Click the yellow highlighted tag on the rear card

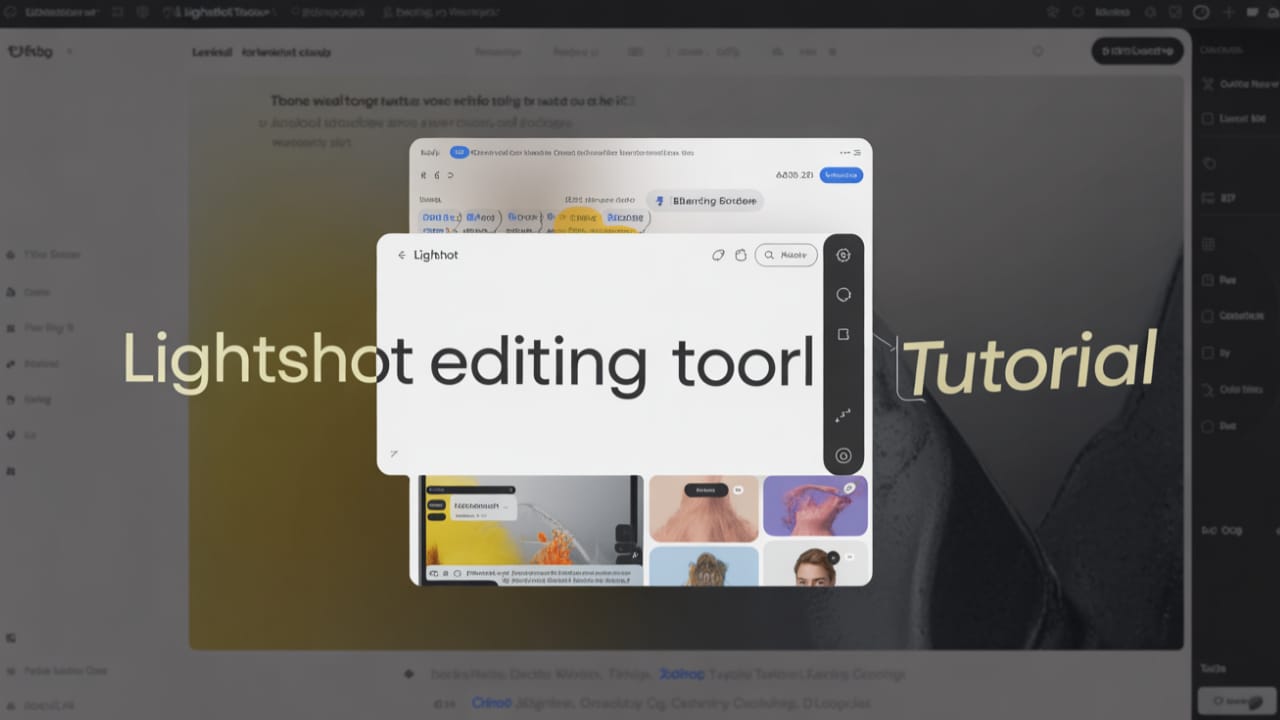578,217
